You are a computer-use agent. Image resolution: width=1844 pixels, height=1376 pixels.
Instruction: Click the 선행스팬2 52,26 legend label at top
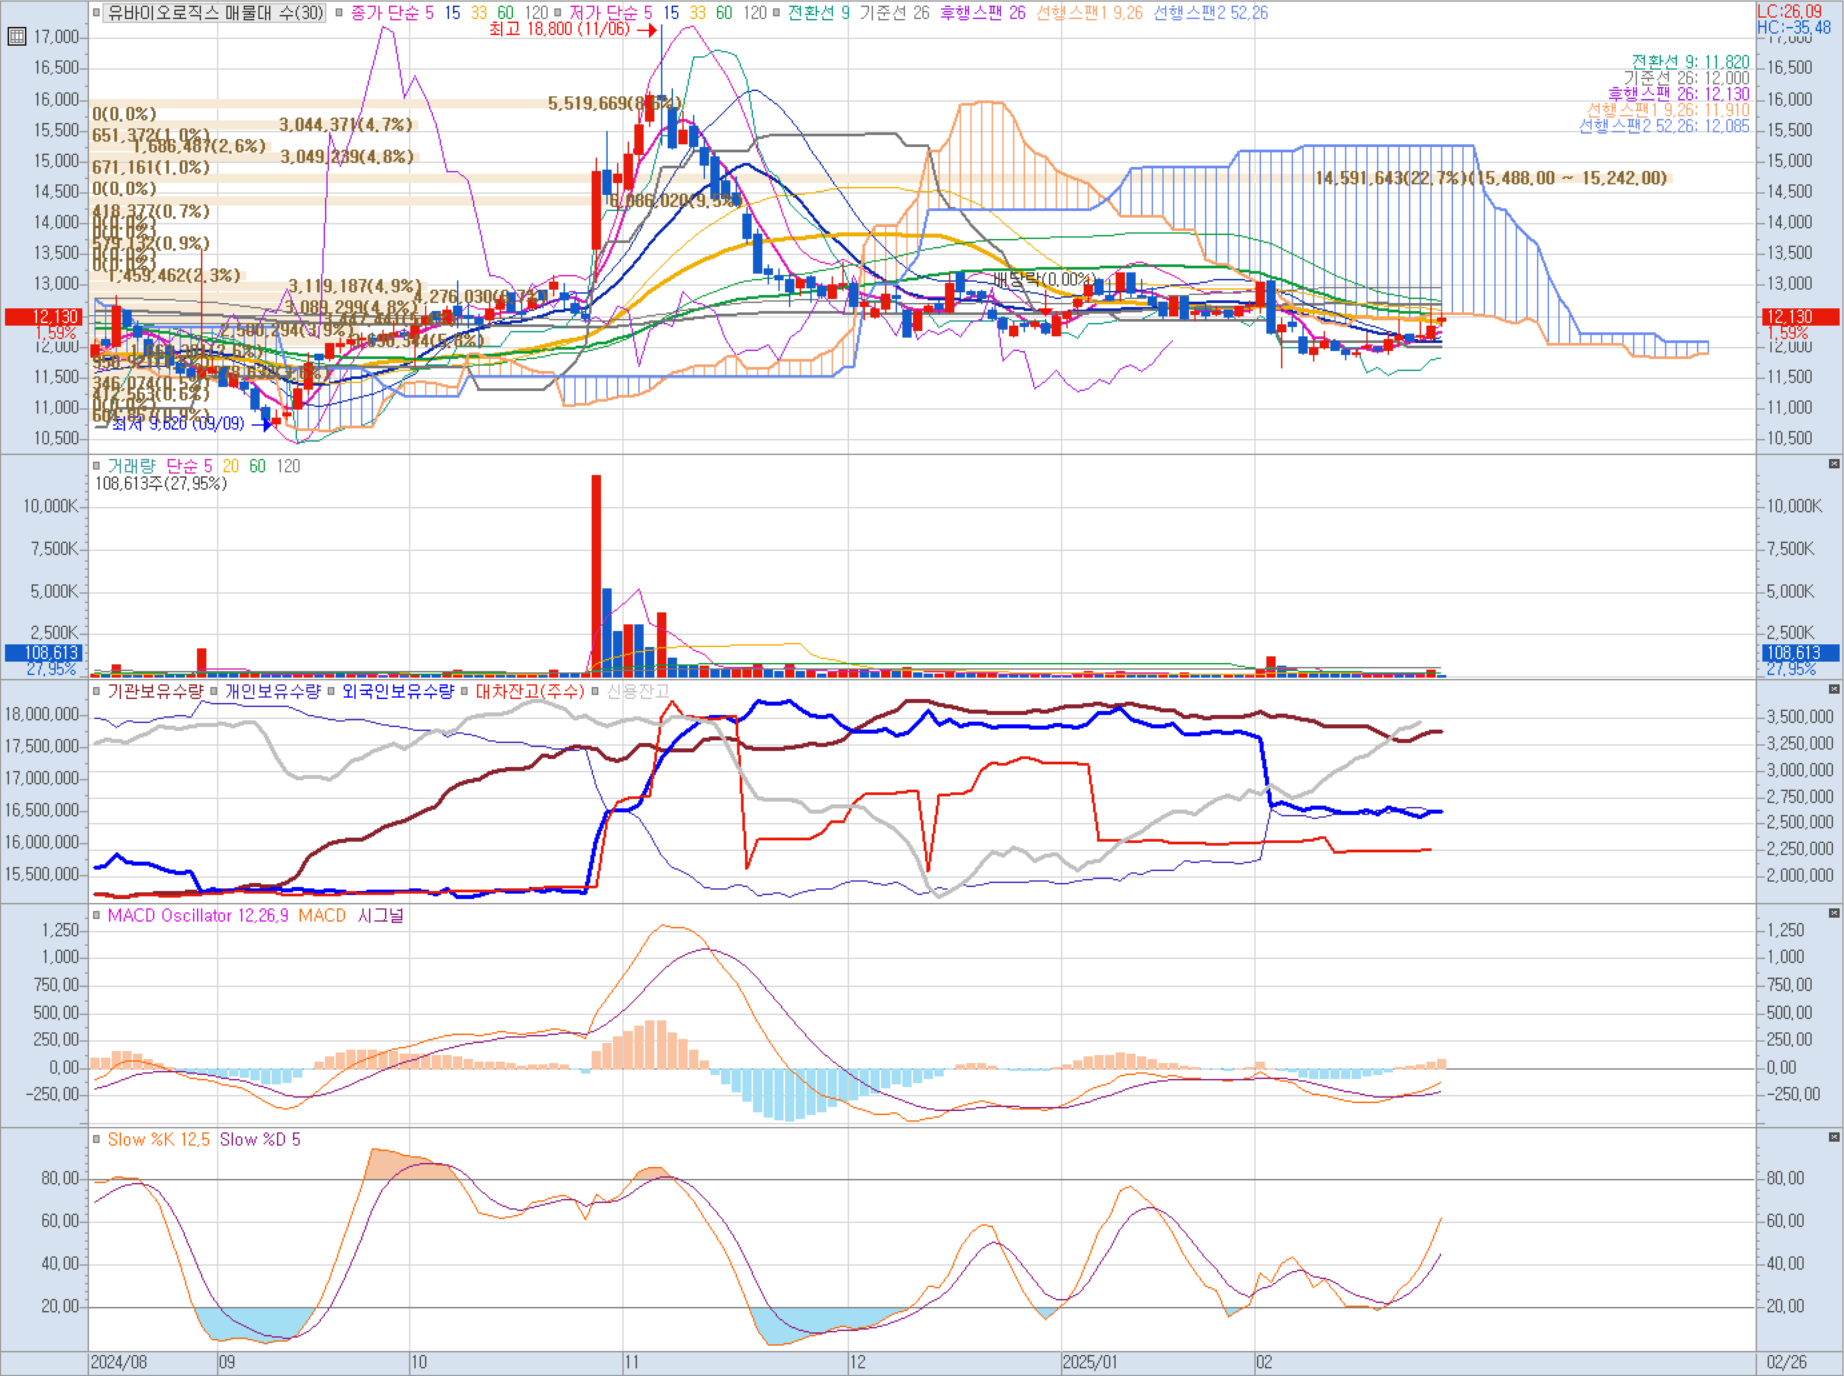(1211, 13)
